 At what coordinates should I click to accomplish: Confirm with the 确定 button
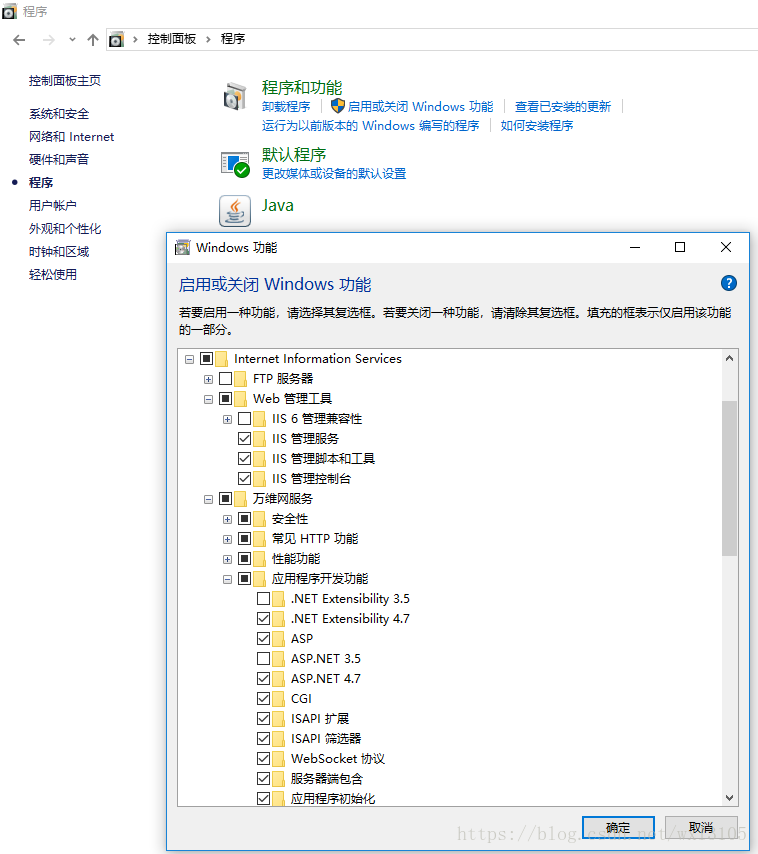[618, 827]
